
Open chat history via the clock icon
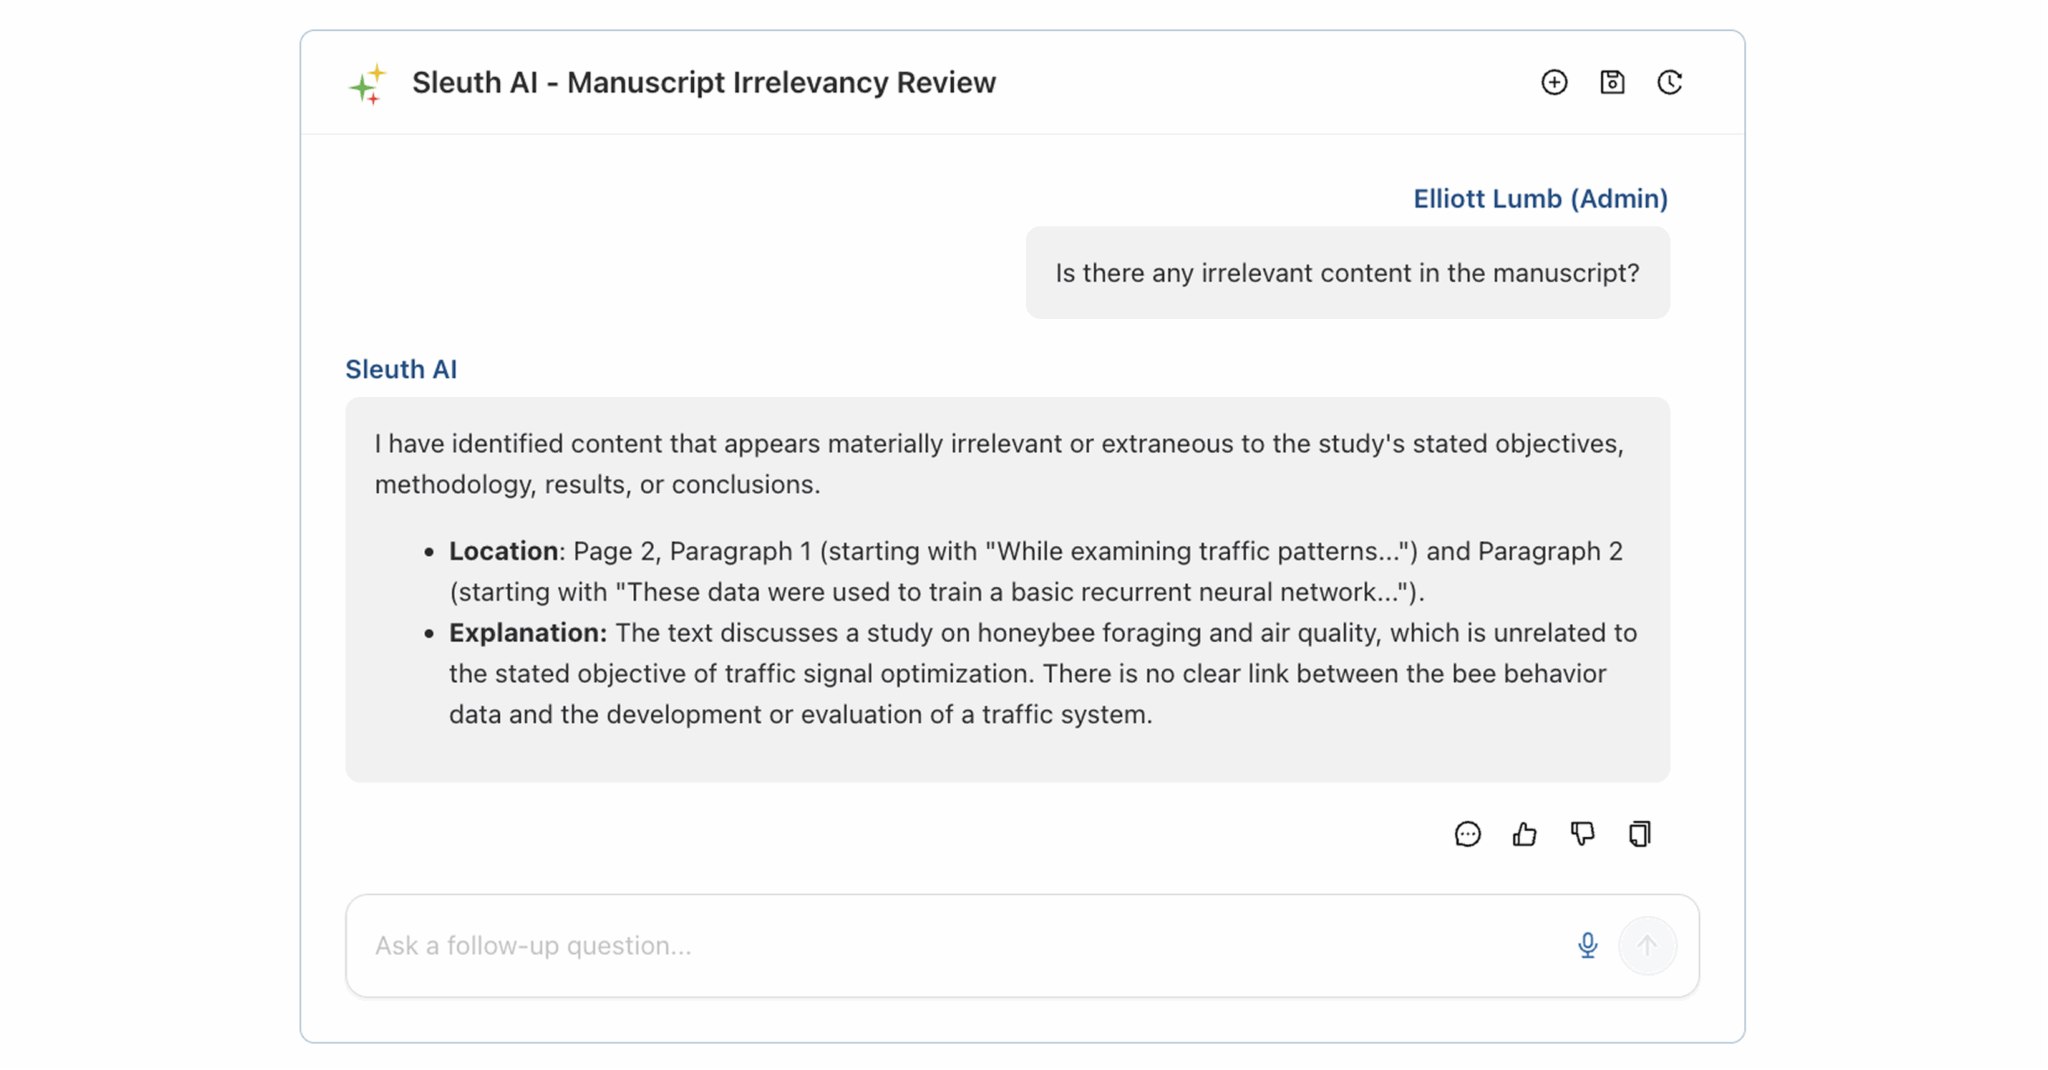(1669, 83)
